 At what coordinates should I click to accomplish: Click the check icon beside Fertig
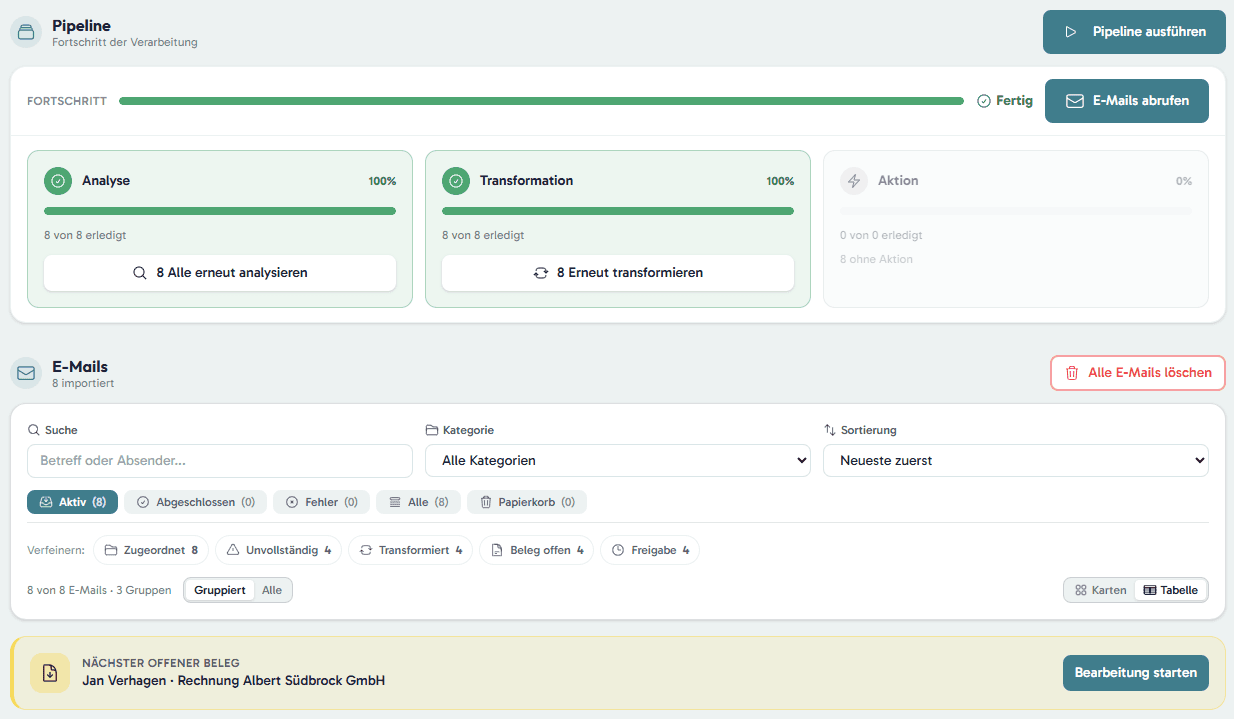click(984, 101)
